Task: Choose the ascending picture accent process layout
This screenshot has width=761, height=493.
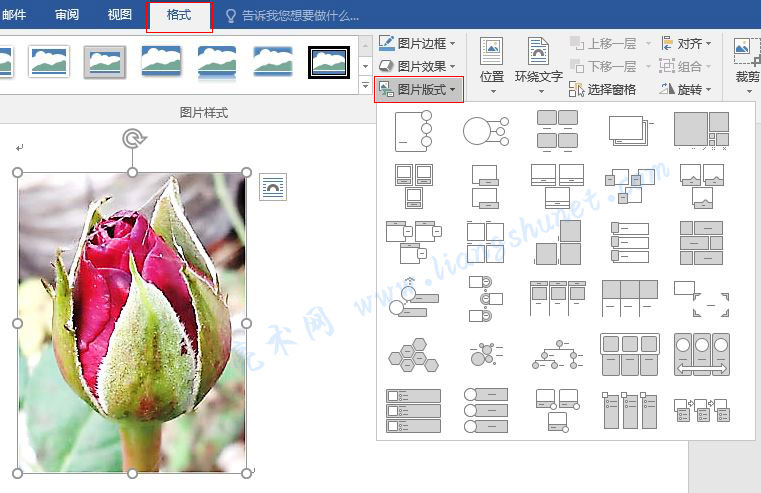Action: 414,297
